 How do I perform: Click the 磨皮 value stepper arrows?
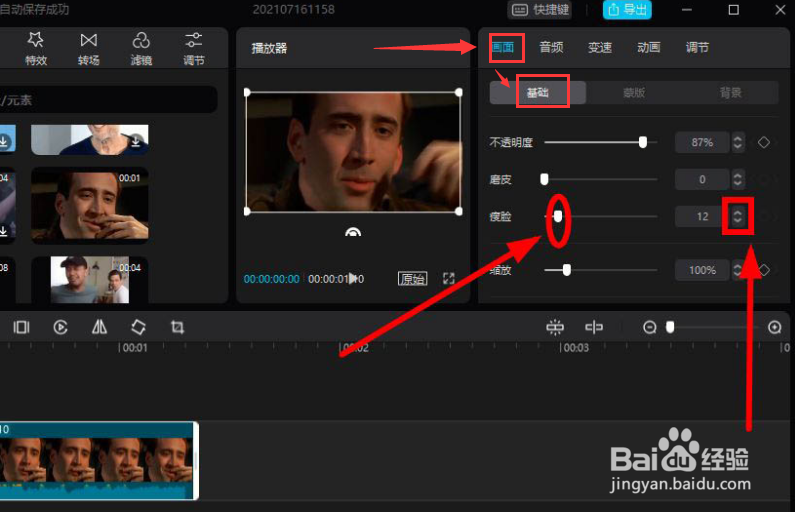pyautogui.click(x=738, y=179)
